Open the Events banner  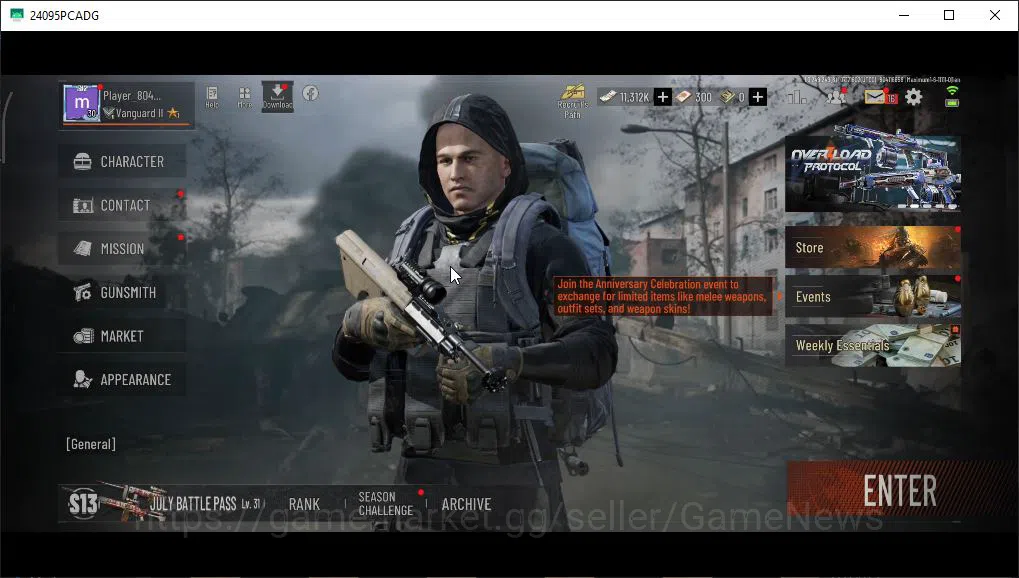pos(873,296)
